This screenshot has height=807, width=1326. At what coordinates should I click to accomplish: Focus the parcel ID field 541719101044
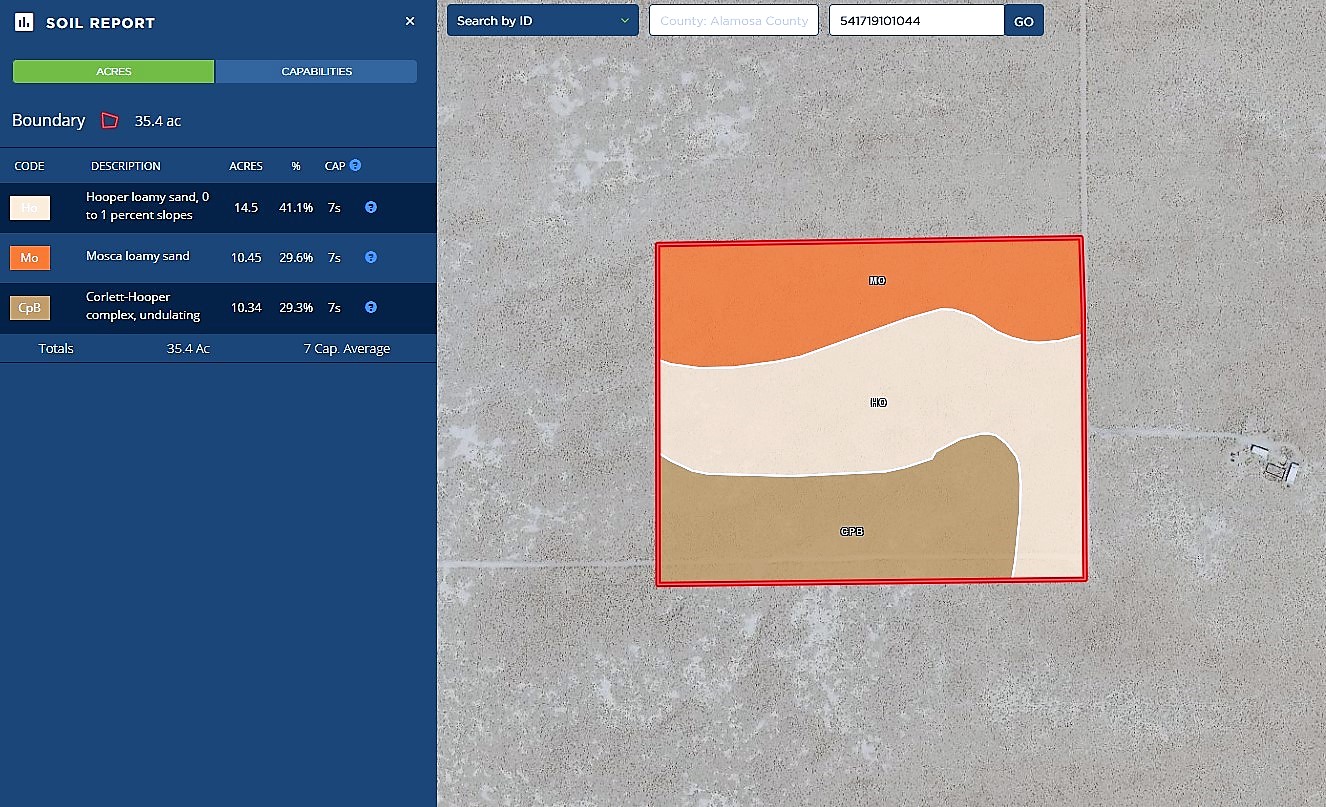coord(915,20)
